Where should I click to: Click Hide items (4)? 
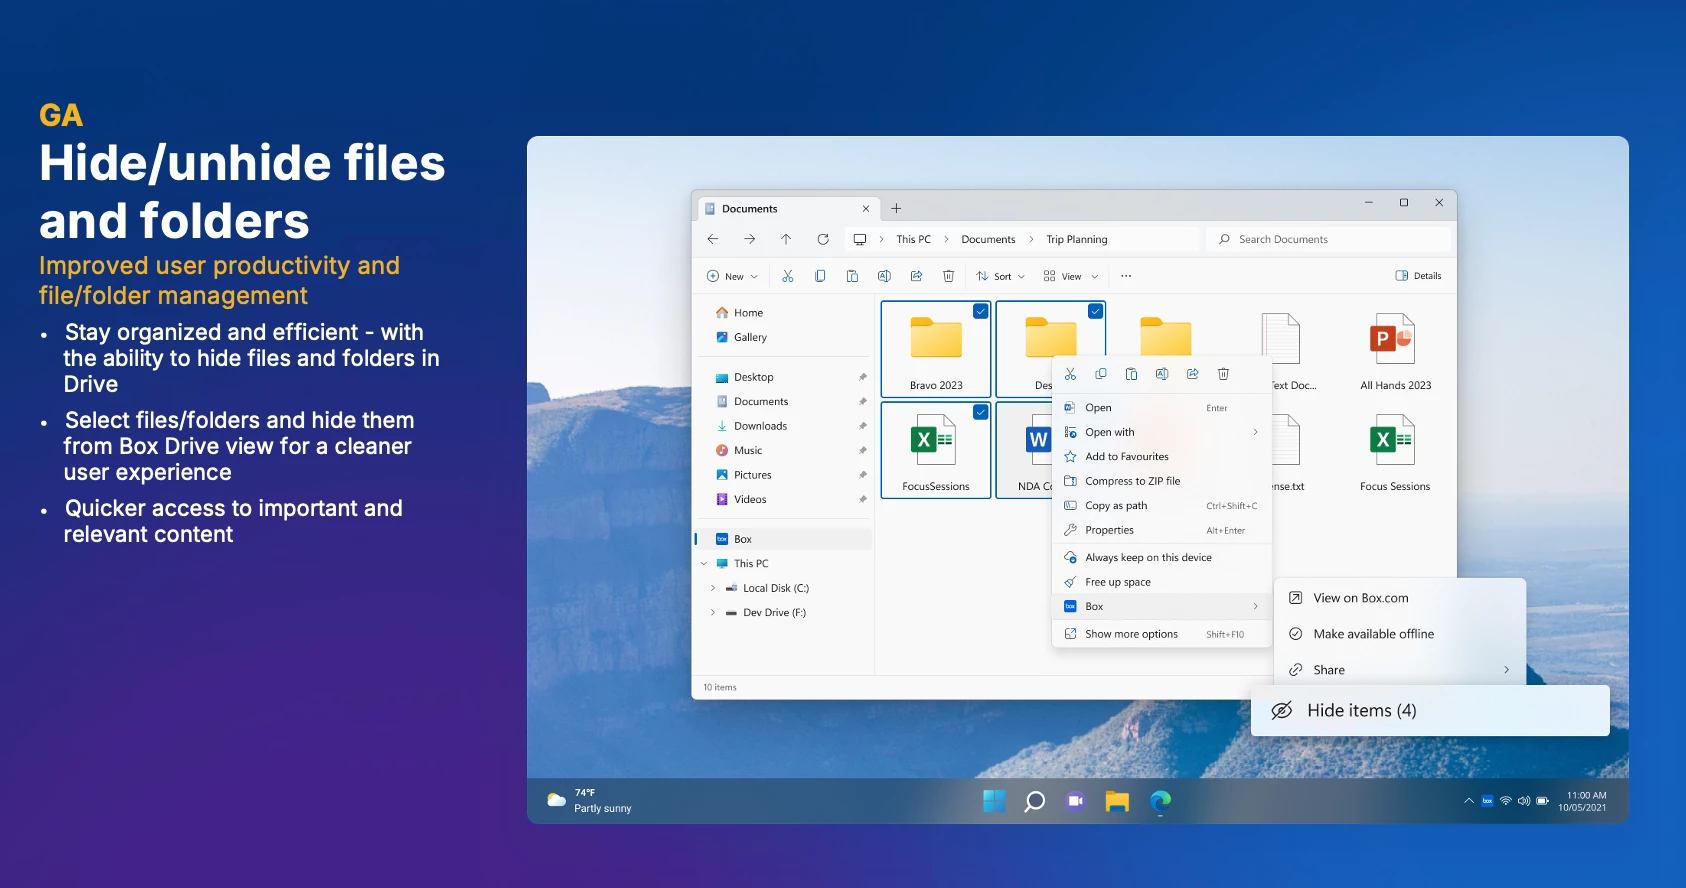point(1430,711)
